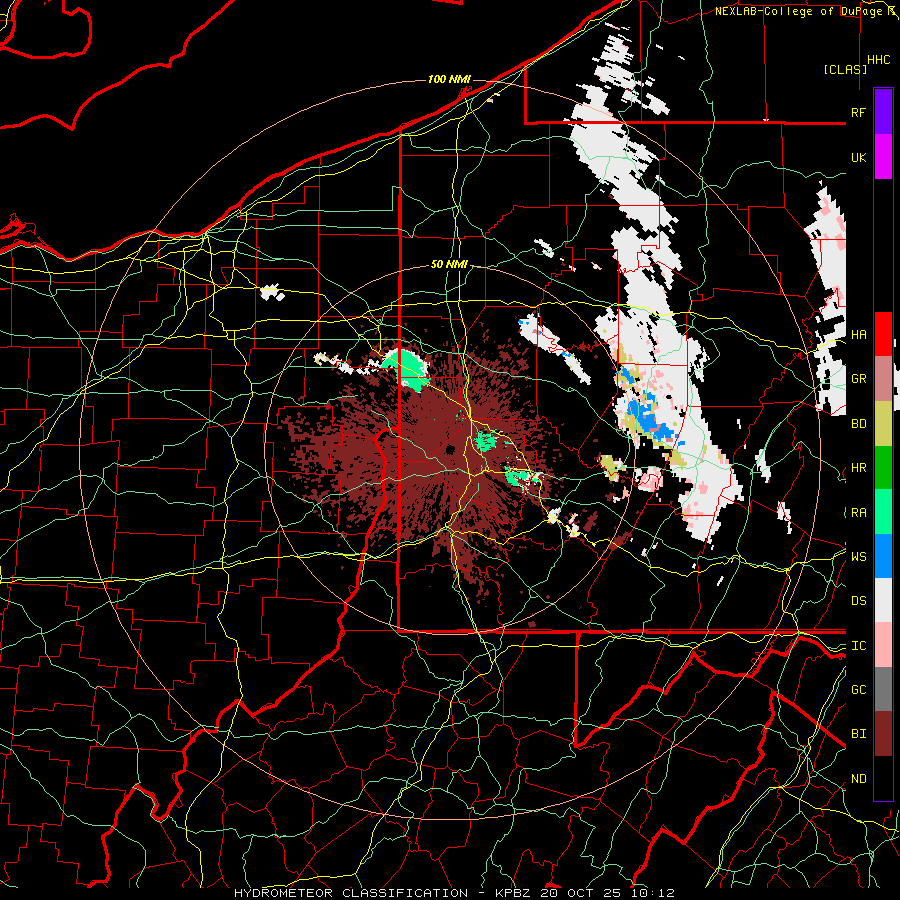Click the purple RF legend color swatch
This screenshot has width=900, height=900.
coord(883,112)
